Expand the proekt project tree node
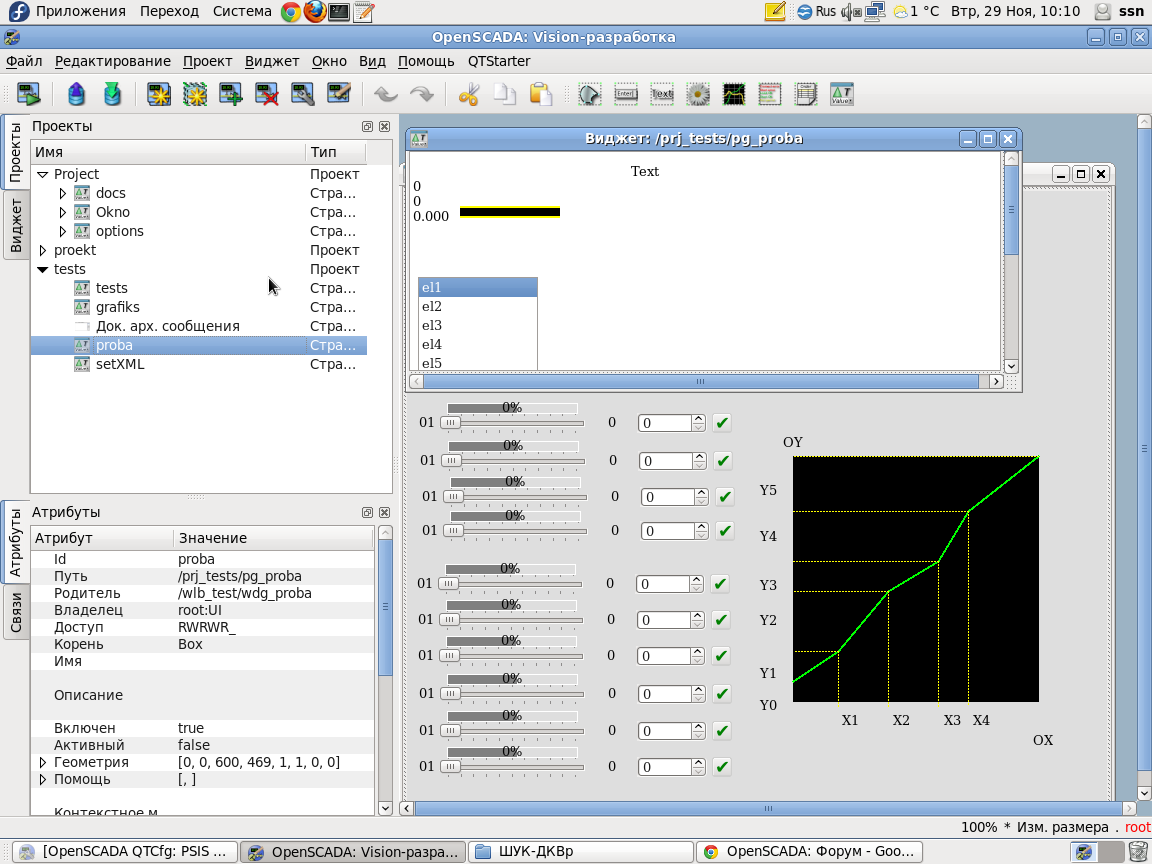 pyautogui.click(x=43, y=250)
